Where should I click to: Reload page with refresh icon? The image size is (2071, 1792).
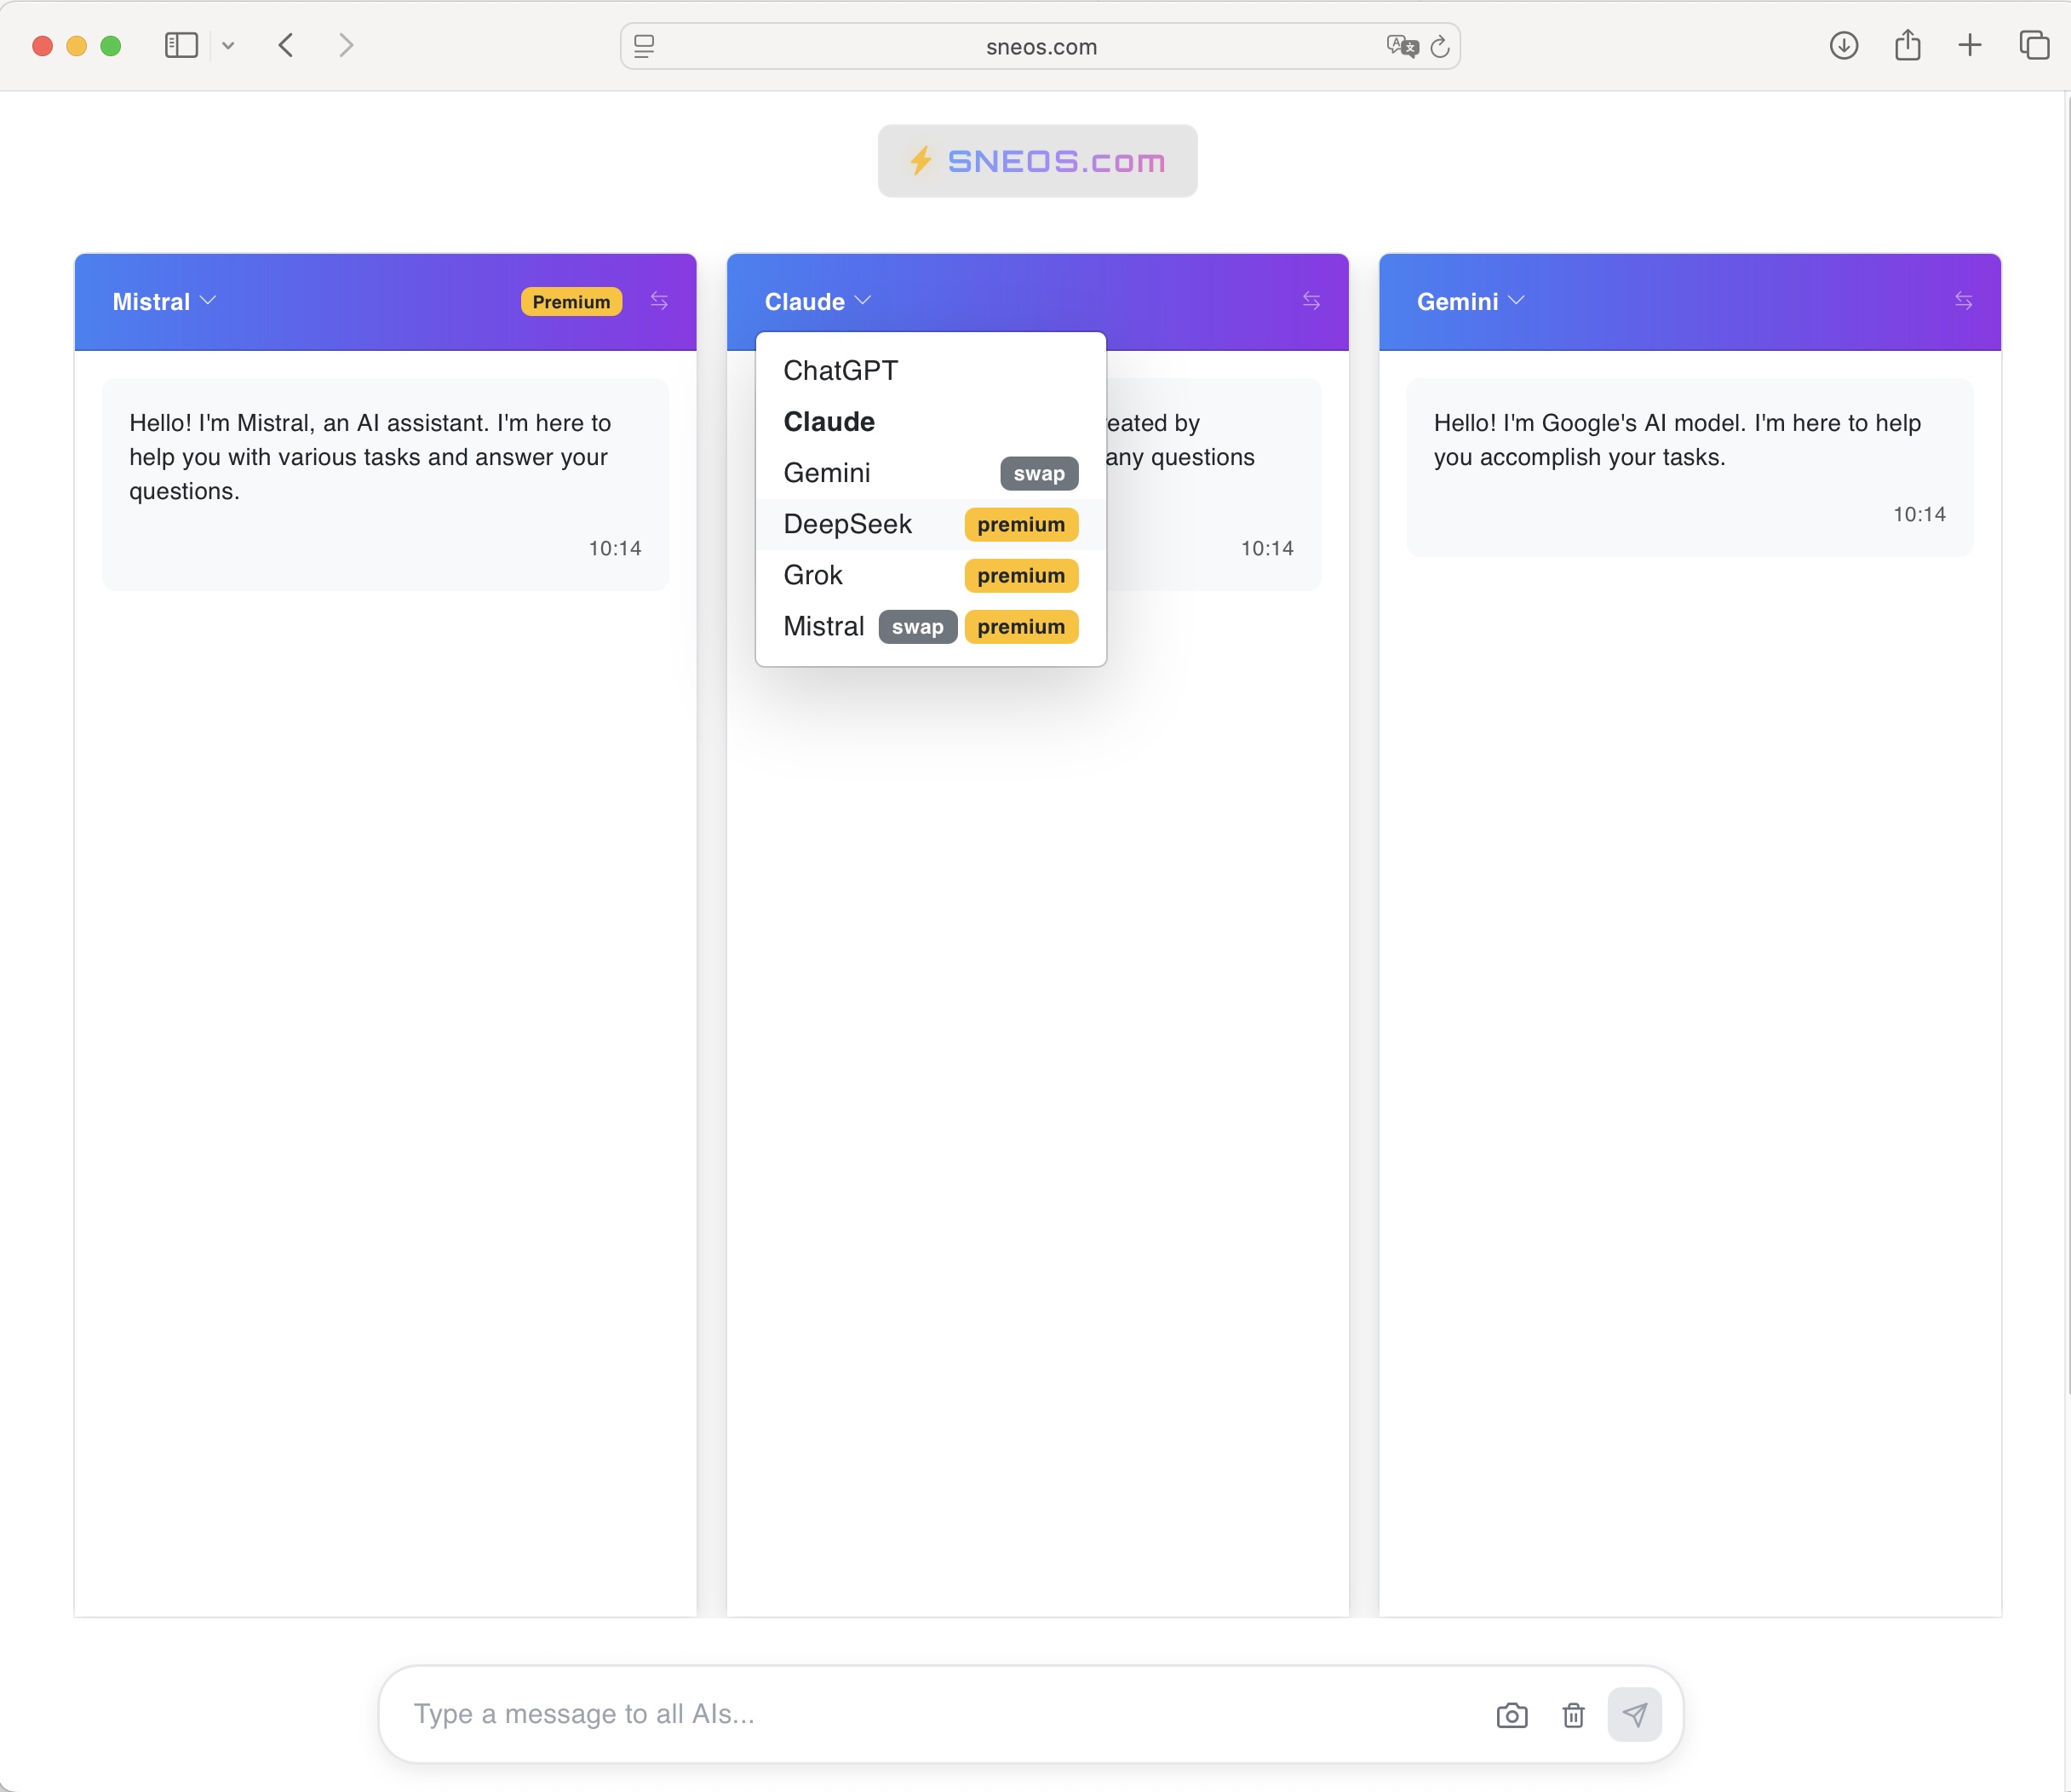pyautogui.click(x=1439, y=46)
